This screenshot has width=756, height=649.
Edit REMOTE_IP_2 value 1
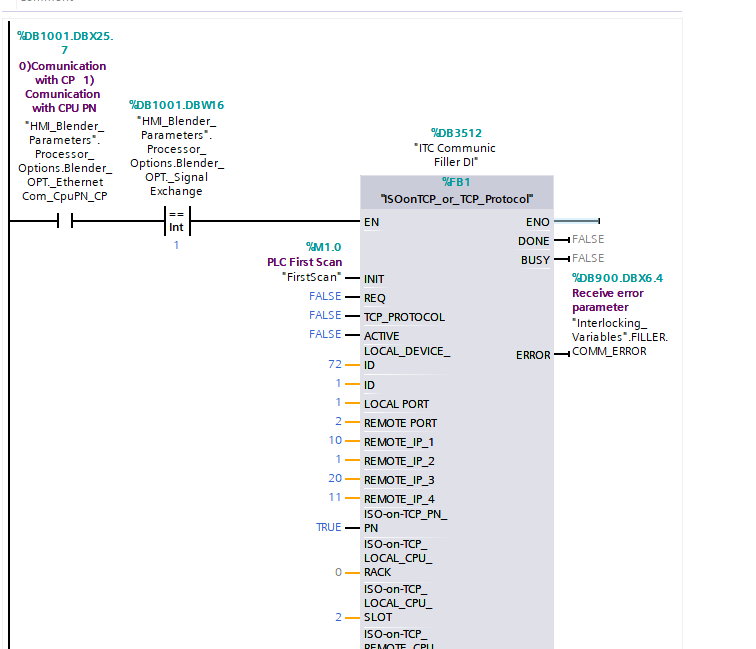338,459
